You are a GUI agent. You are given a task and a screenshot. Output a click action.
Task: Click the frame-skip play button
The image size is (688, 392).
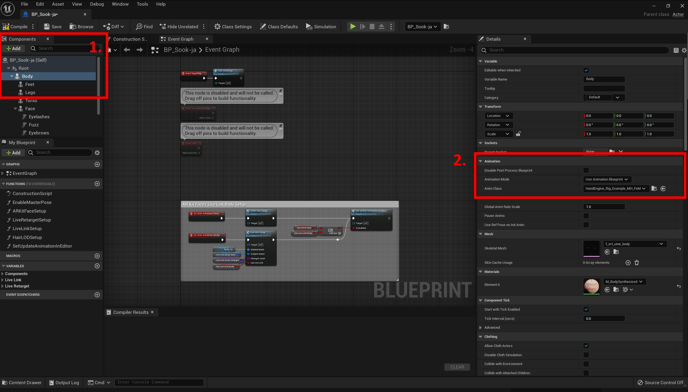(x=362, y=27)
